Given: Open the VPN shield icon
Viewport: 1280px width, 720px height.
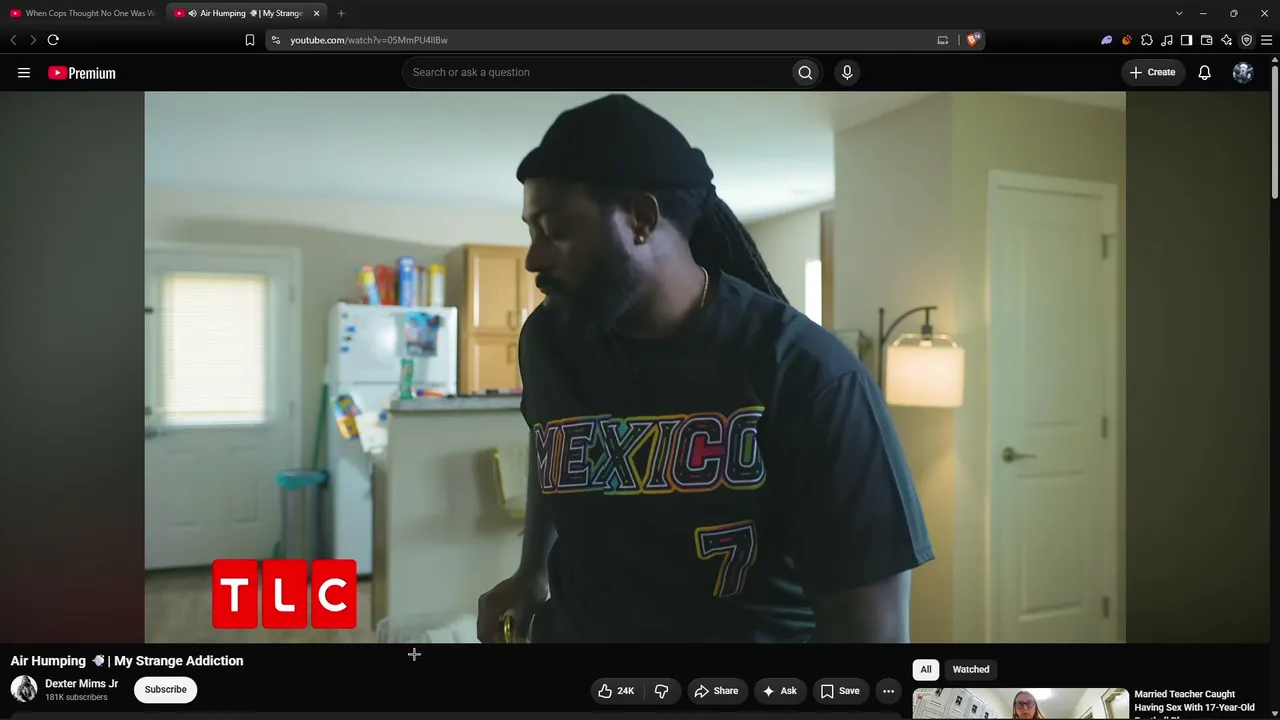Looking at the screenshot, I should [1246, 40].
